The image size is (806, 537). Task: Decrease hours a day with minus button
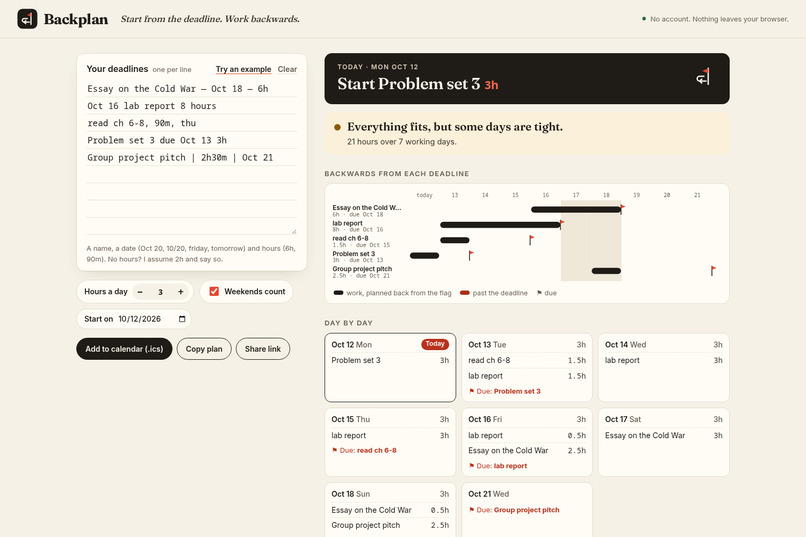[x=140, y=292]
